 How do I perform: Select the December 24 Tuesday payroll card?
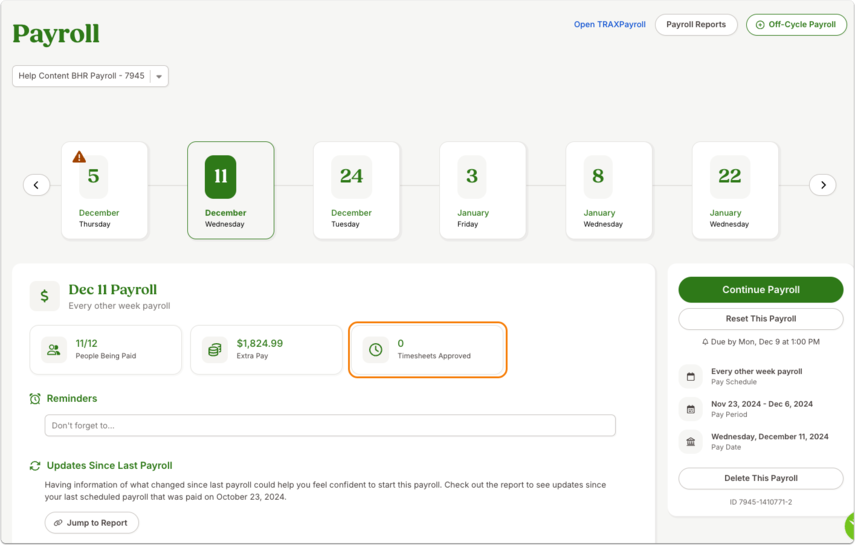coord(357,190)
